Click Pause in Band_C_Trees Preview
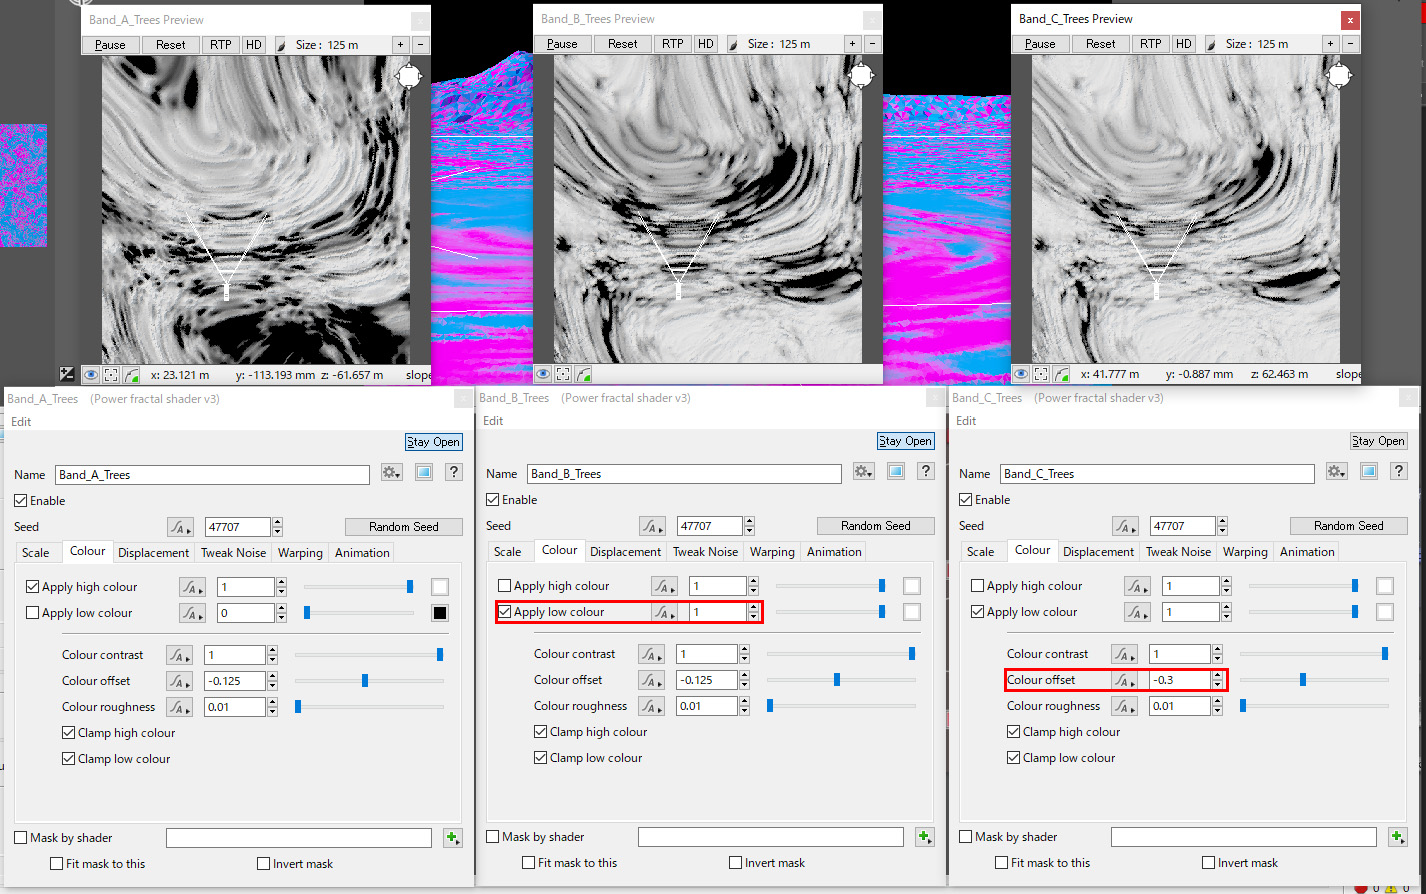The width and height of the screenshot is (1426, 894). (x=1040, y=44)
